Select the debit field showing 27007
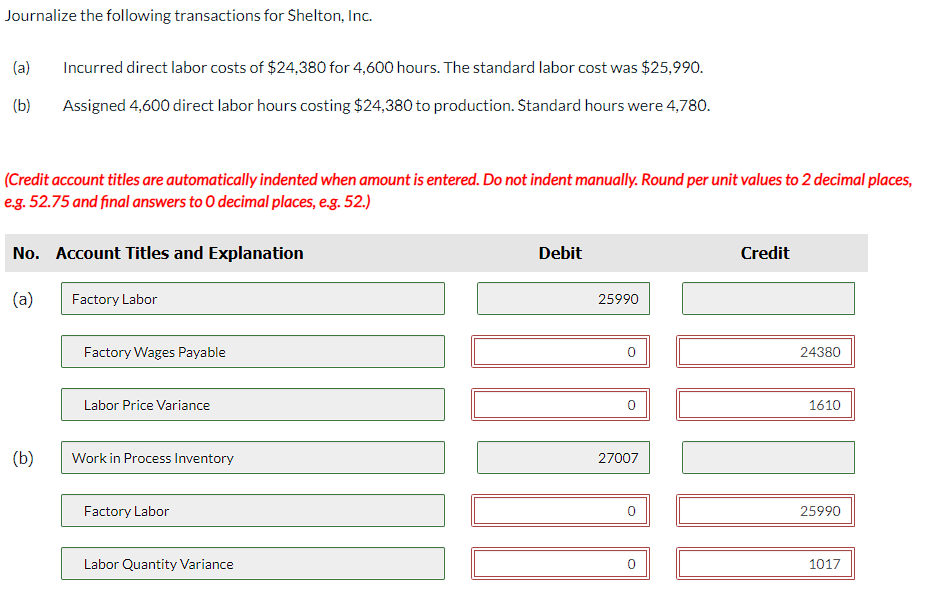This screenshot has height=598, width=925. pos(563,458)
